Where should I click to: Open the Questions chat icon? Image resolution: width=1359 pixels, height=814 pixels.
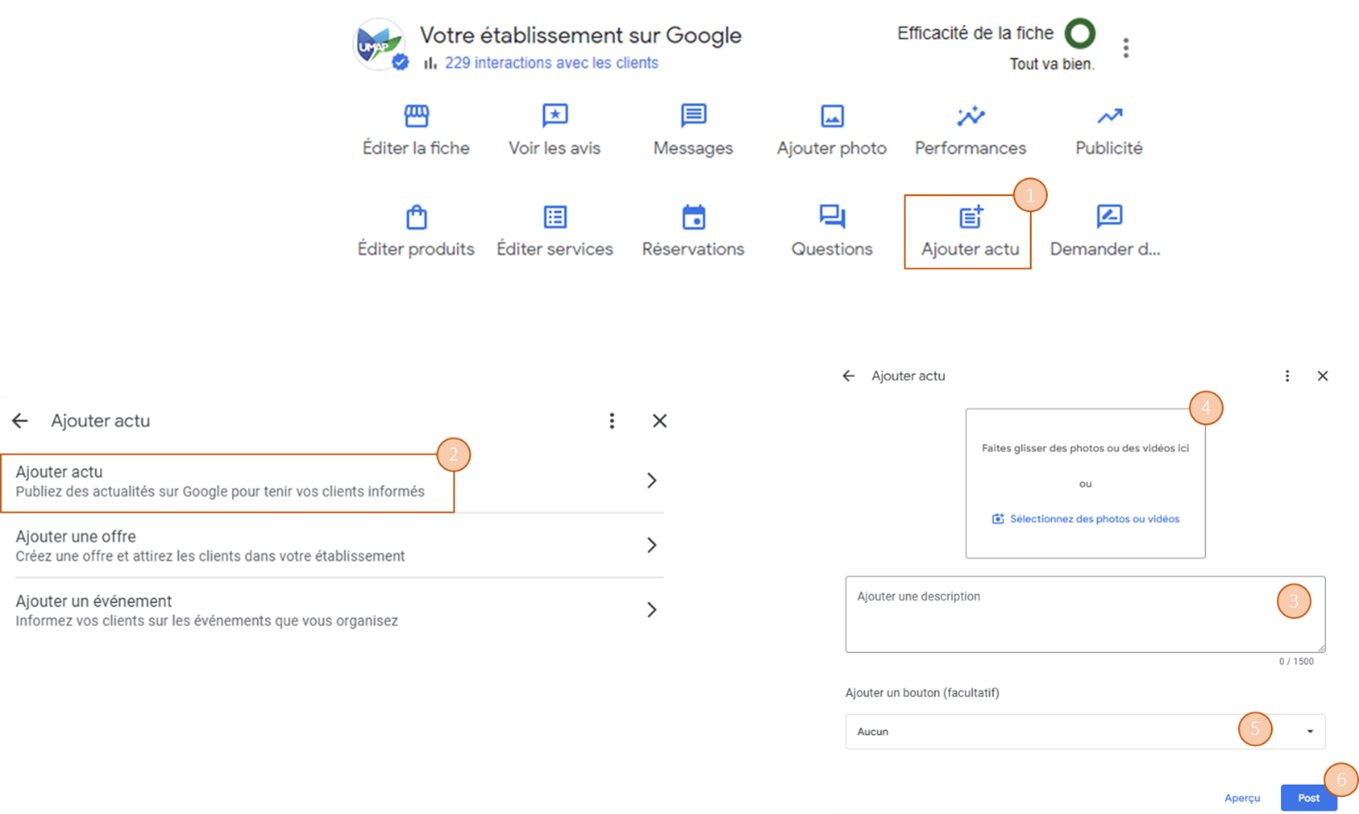coord(832,217)
